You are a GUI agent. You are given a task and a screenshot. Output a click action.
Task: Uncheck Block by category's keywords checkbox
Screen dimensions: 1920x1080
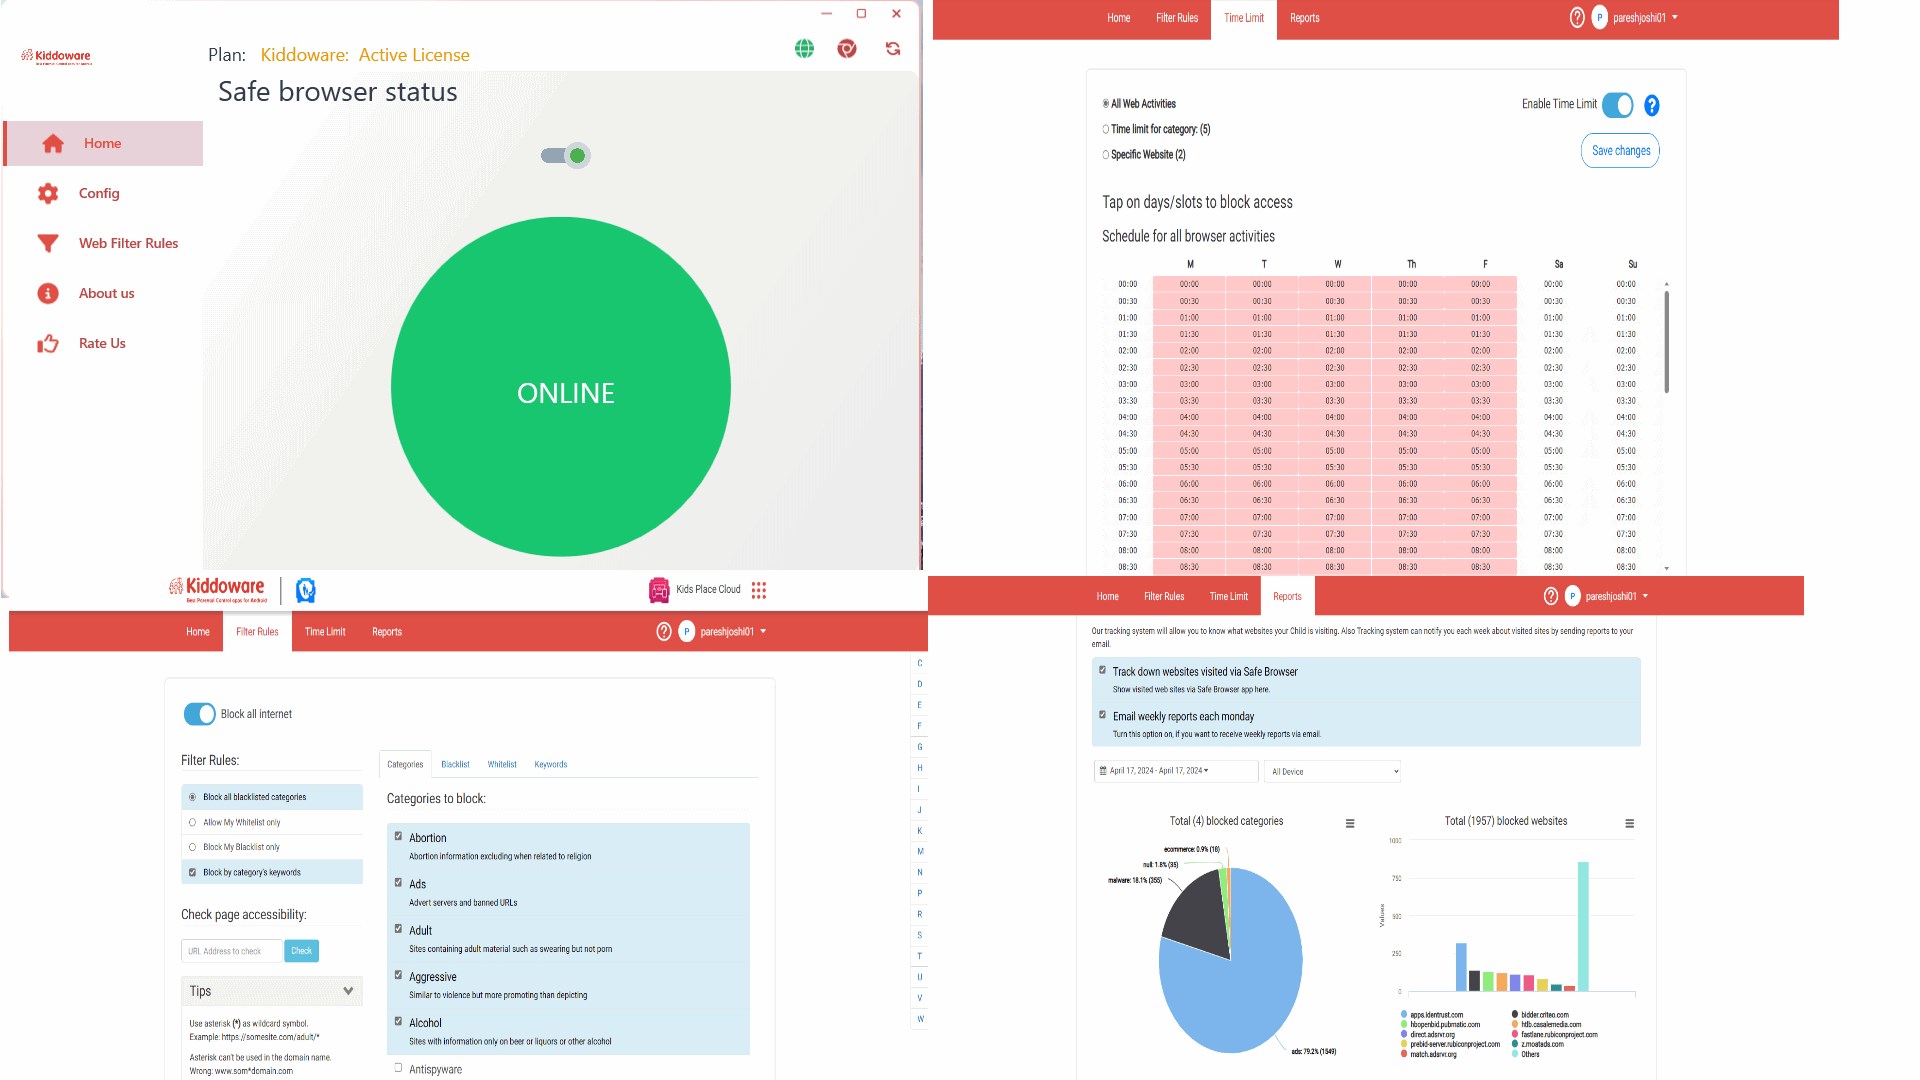[x=192, y=872]
